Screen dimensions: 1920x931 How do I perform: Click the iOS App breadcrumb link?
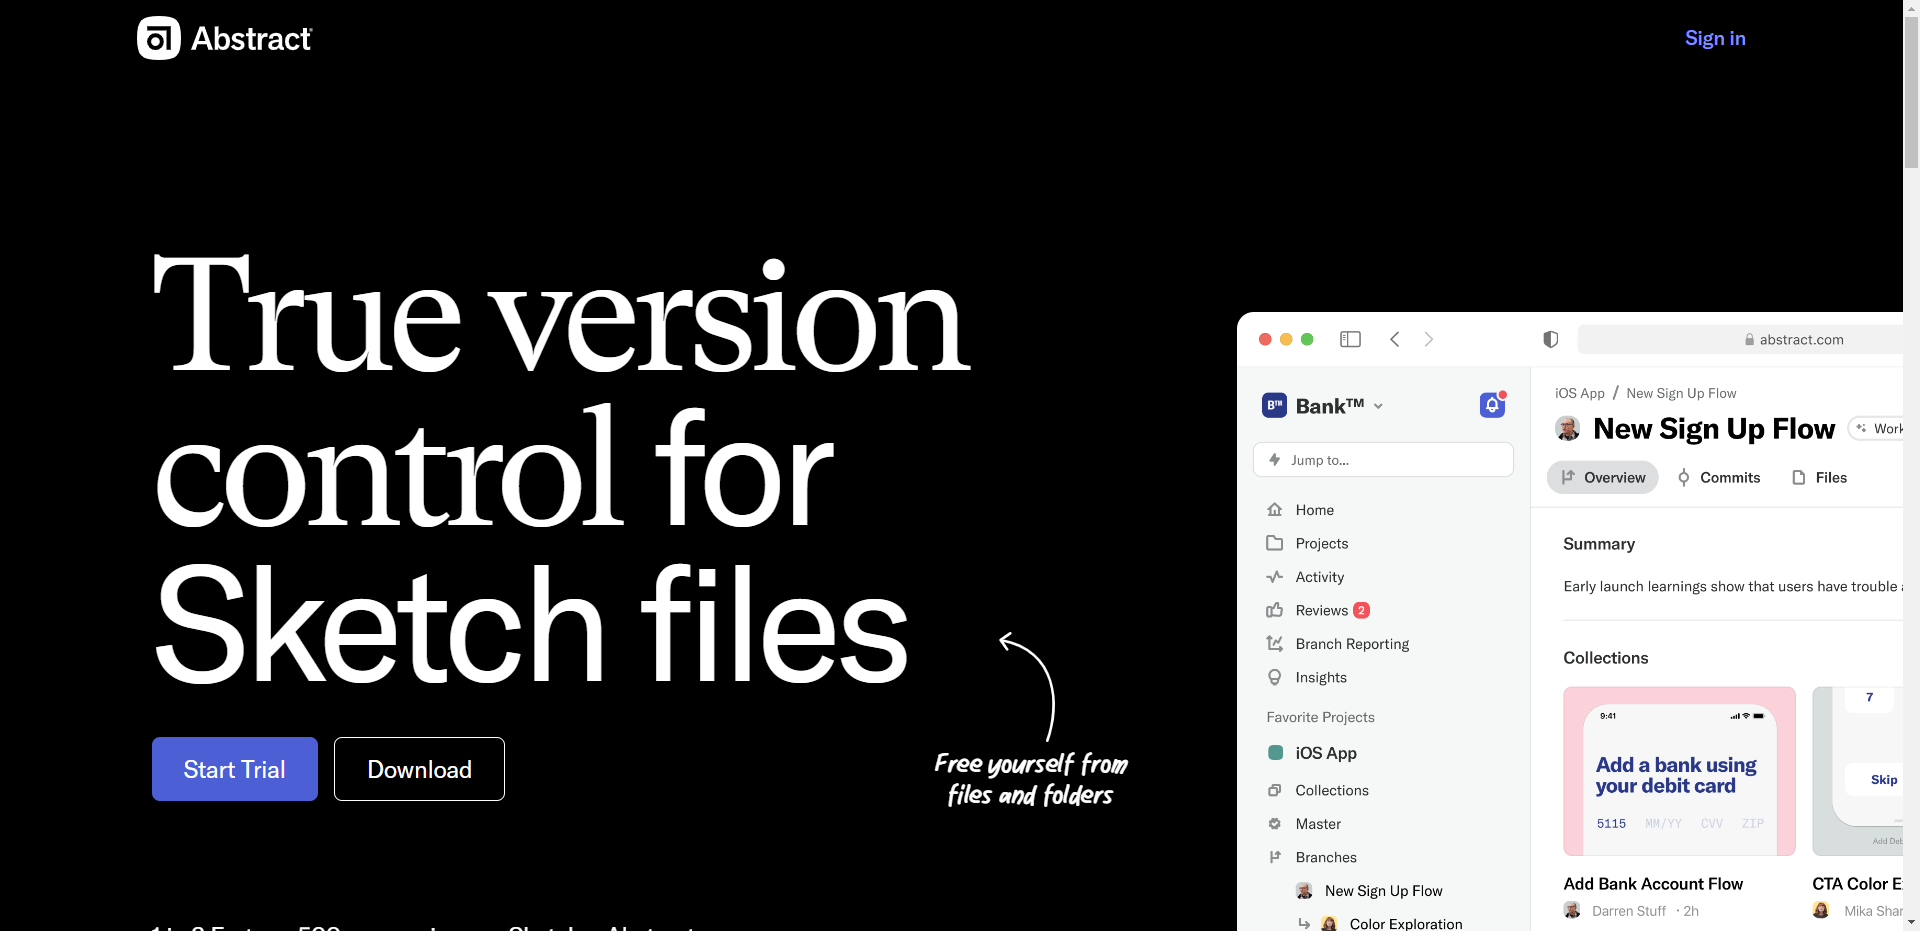[x=1580, y=393]
